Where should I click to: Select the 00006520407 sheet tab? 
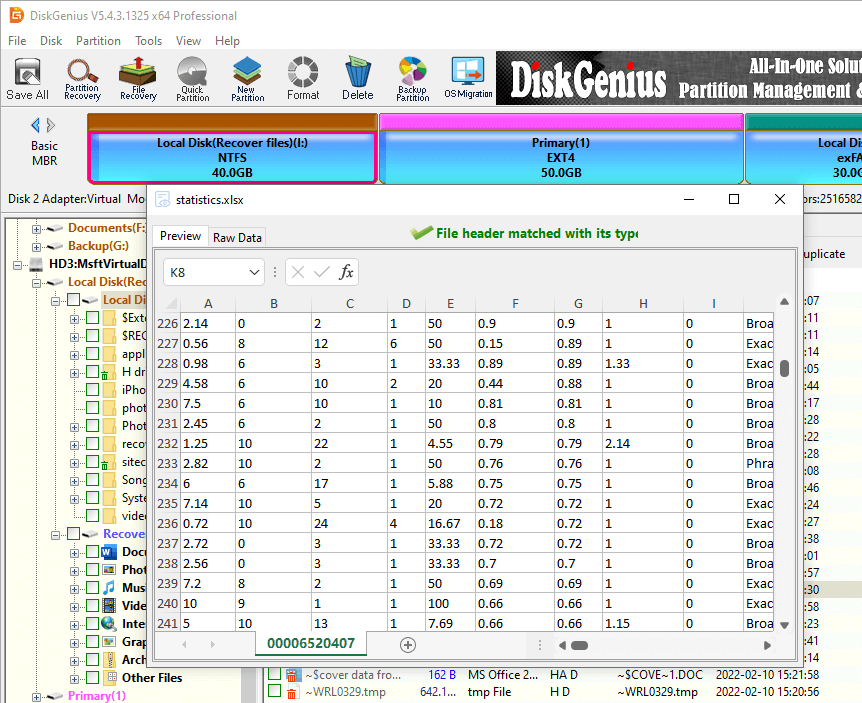[310, 644]
